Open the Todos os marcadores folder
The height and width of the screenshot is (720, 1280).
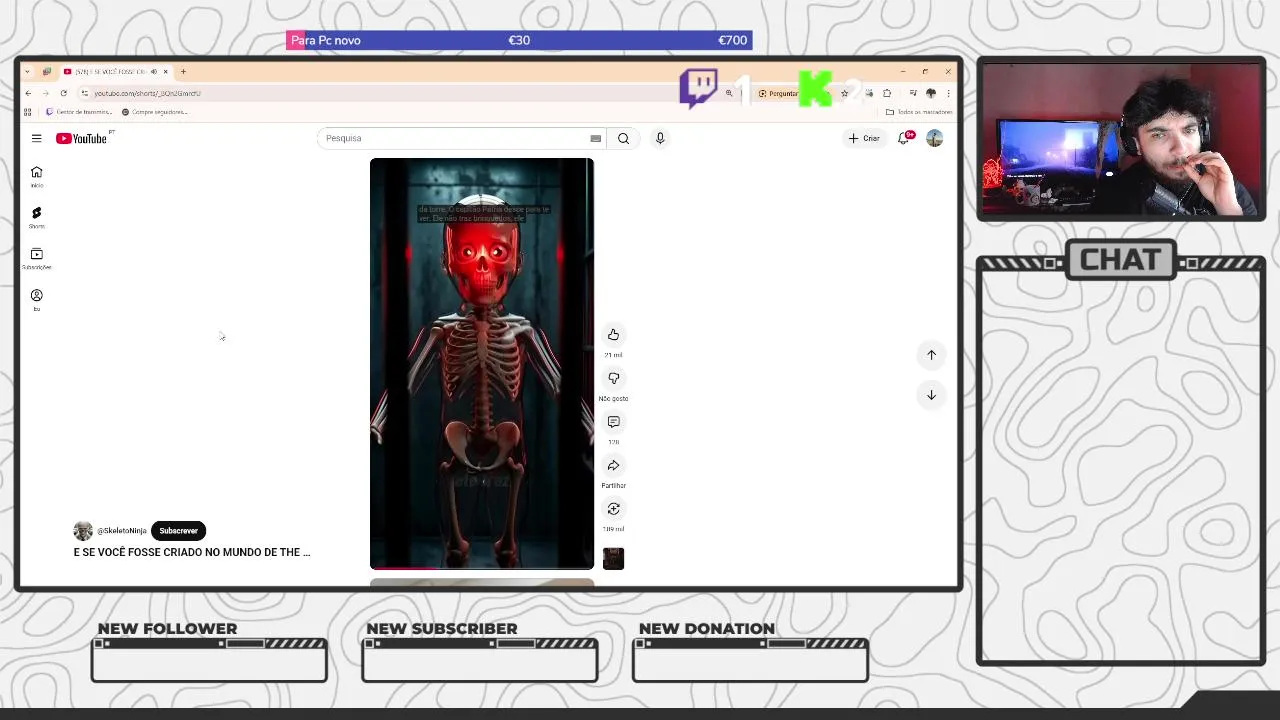click(x=919, y=112)
